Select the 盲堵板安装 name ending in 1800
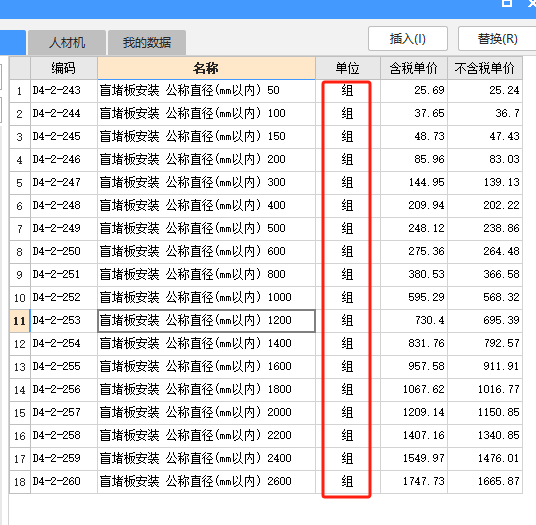Viewport: 536px width, 525px height. coord(206,390)
